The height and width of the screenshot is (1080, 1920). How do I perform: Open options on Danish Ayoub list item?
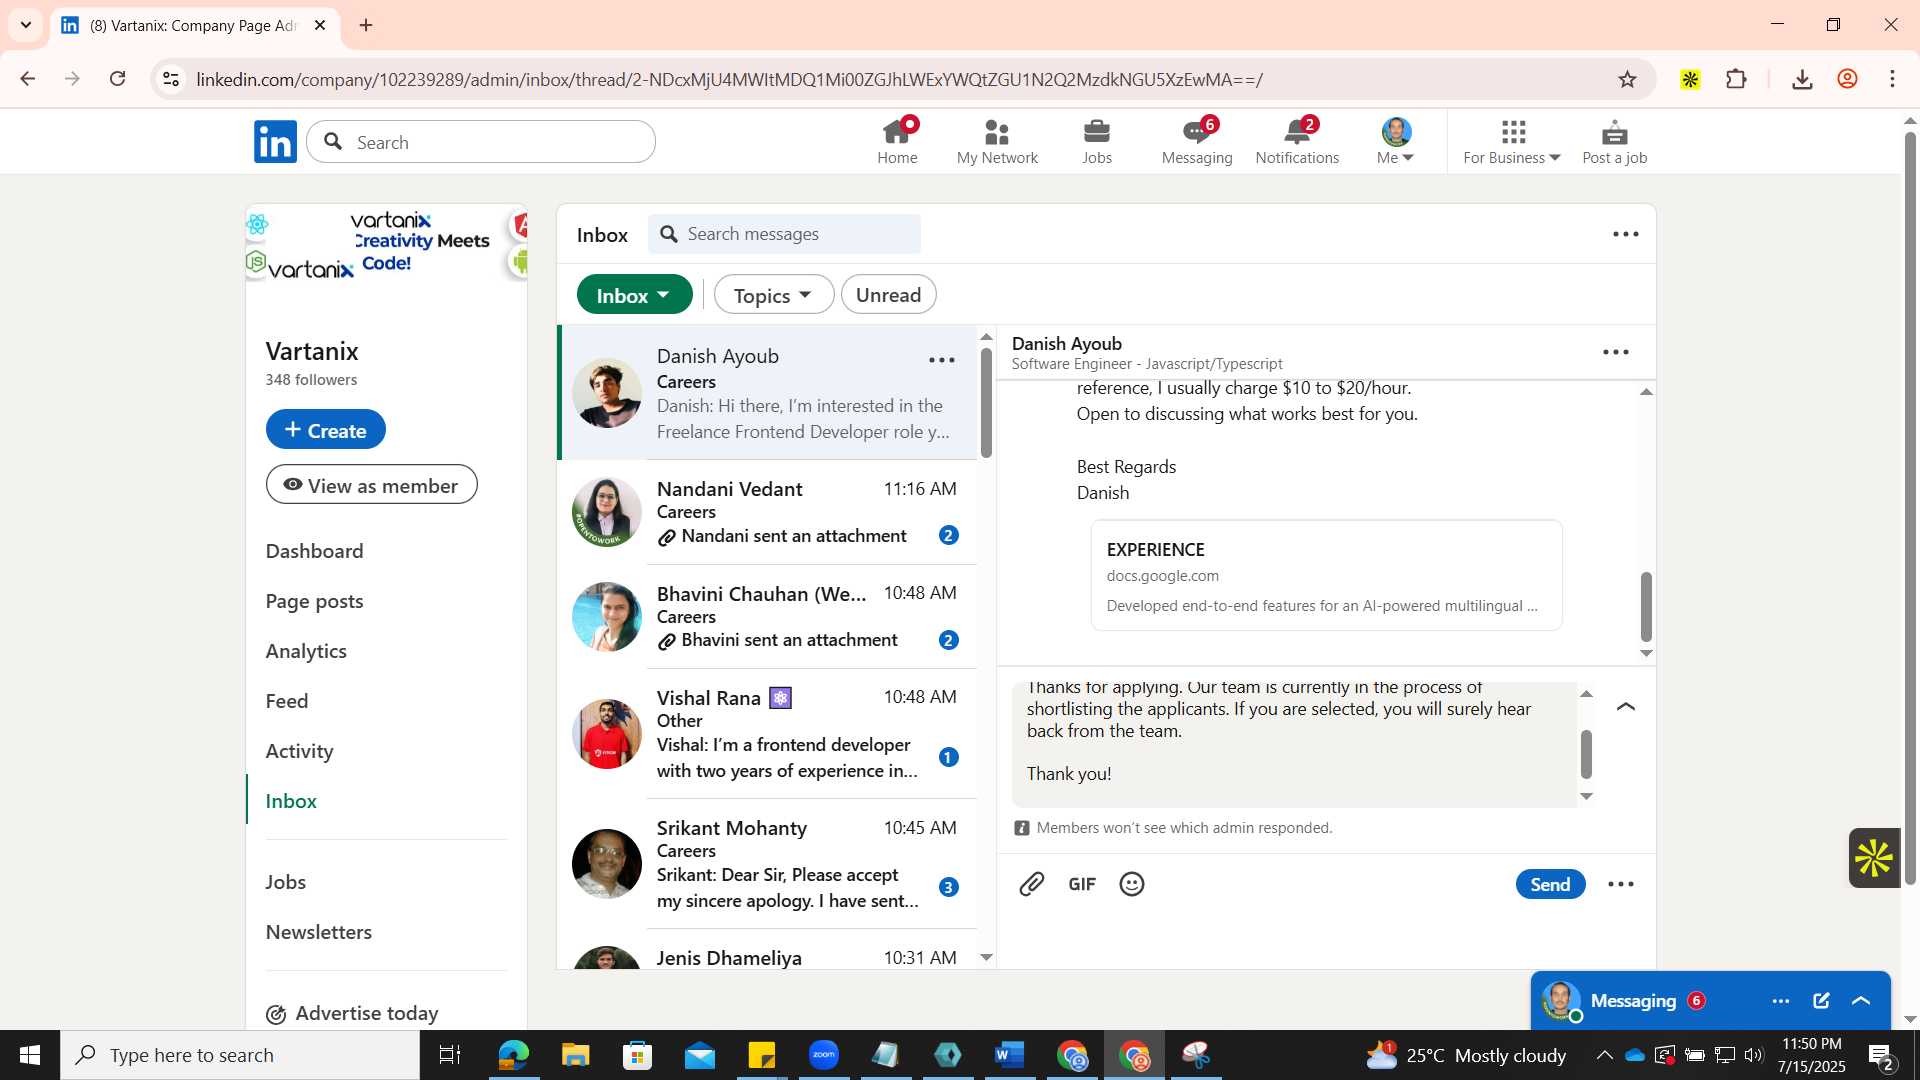942,360
